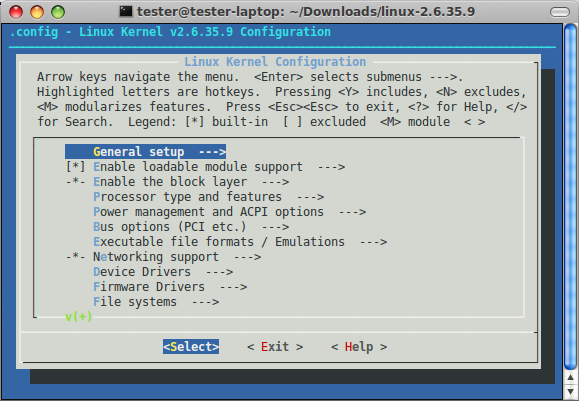Click the -*- marker for Networking support
The width and height of the screenshot is (579, 401).
click(75, 257)
